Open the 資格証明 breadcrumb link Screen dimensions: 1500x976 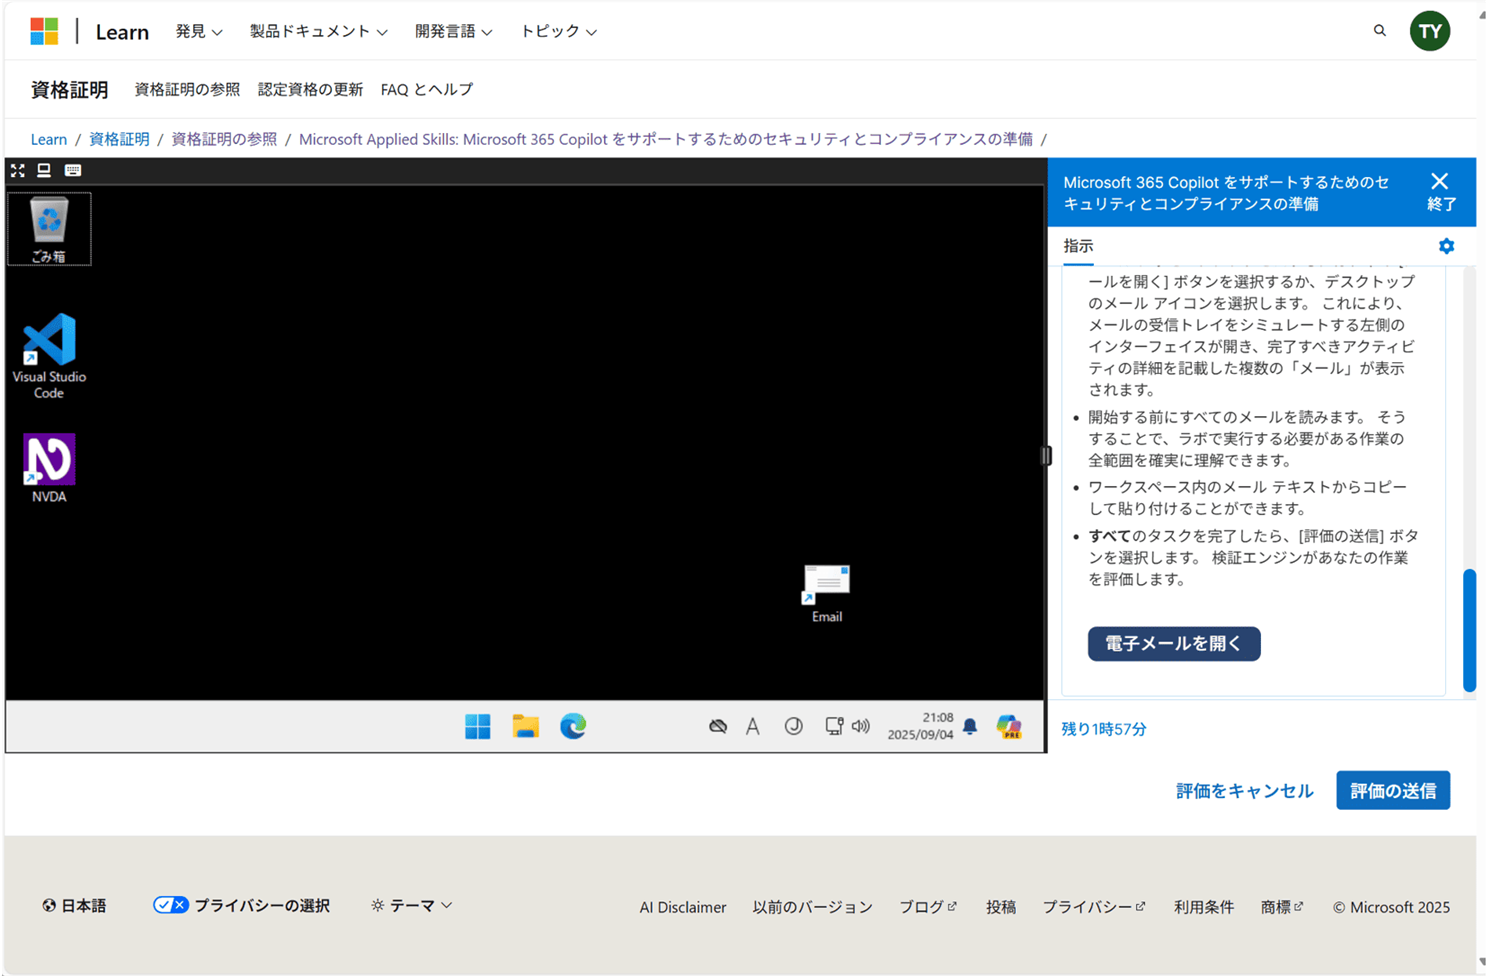[x=119, y=139]
